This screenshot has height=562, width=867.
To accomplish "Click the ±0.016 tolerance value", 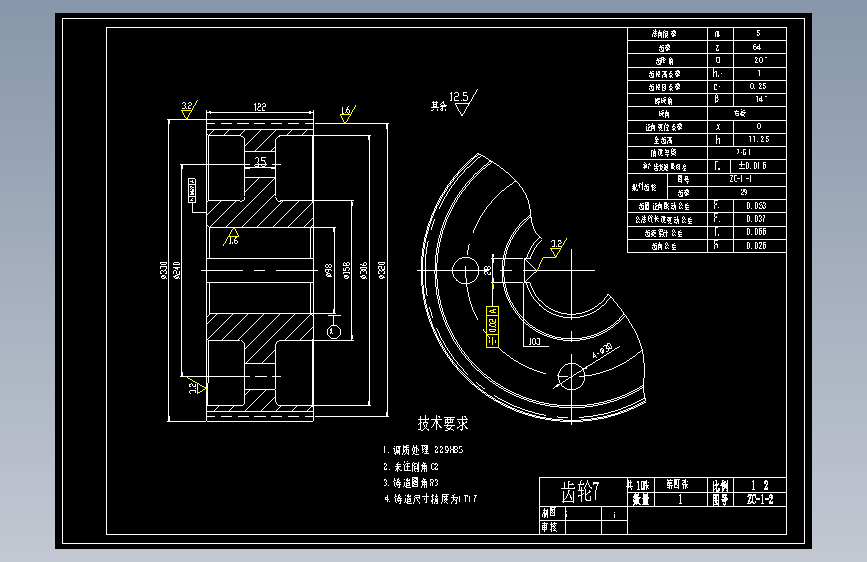I will click(753, 165).
